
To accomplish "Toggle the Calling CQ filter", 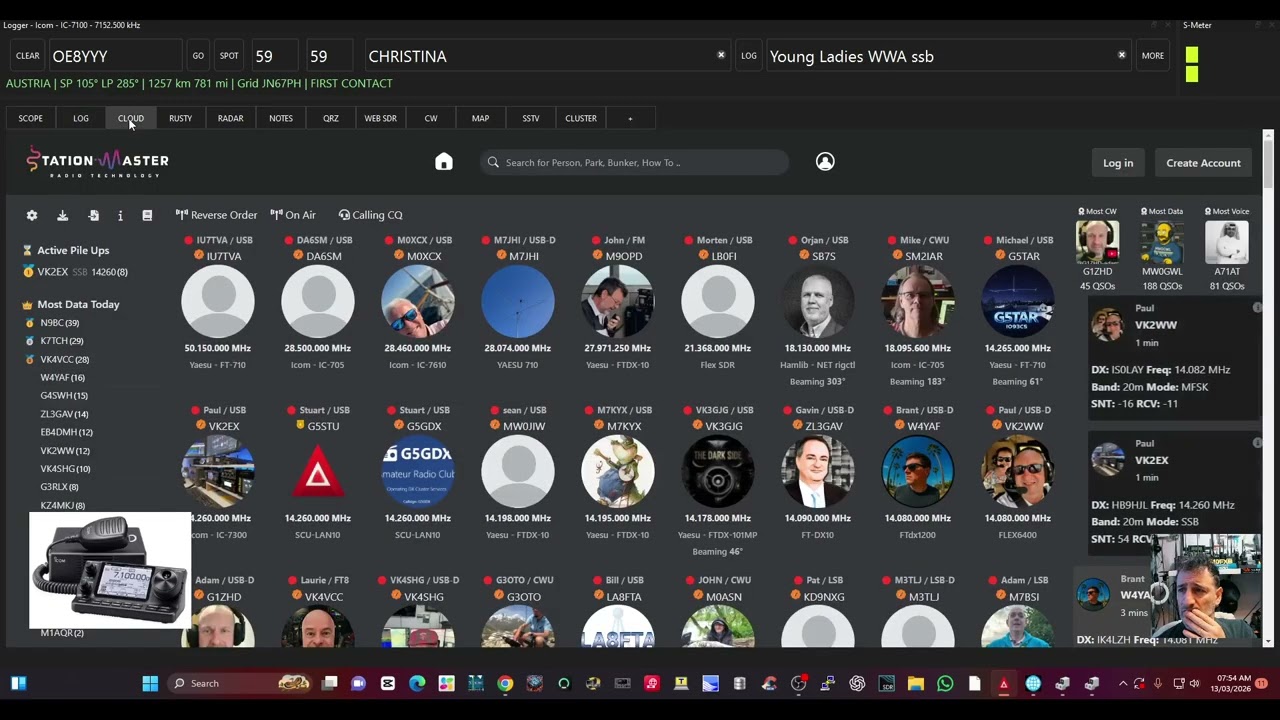I will pos(370,215).
